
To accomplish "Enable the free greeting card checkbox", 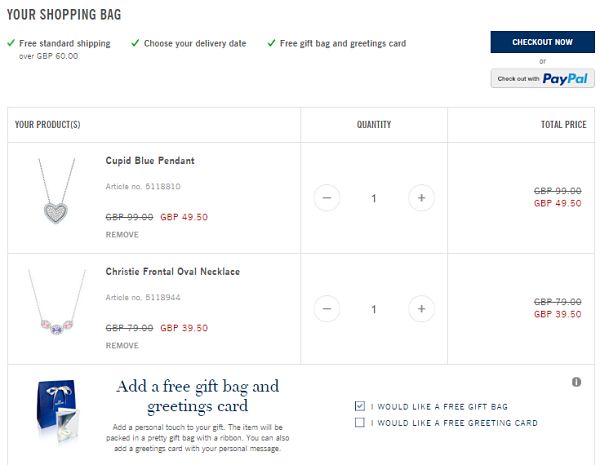I will pyautogui.click(x=360, y=422).
